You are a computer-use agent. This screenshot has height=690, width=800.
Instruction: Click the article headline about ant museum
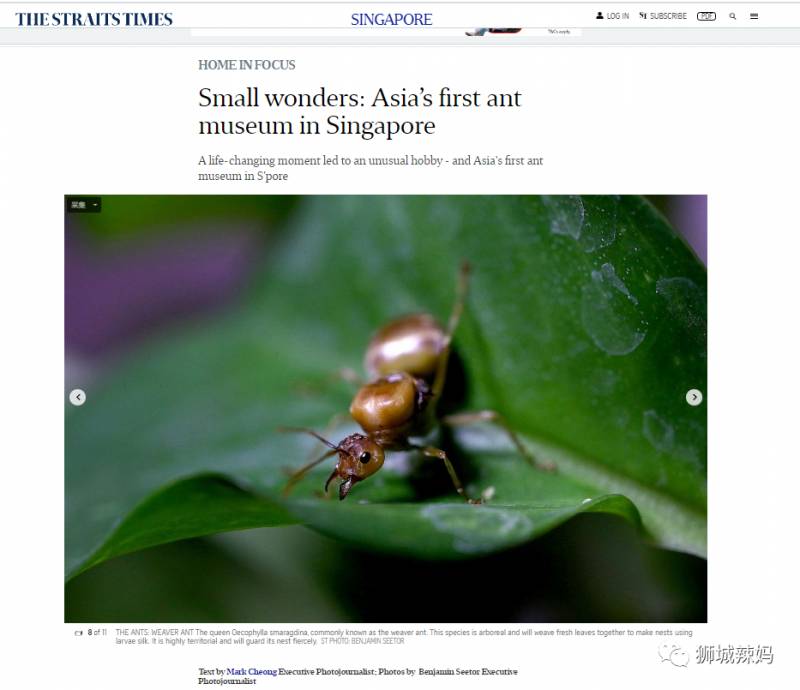(x=360, y=111)
